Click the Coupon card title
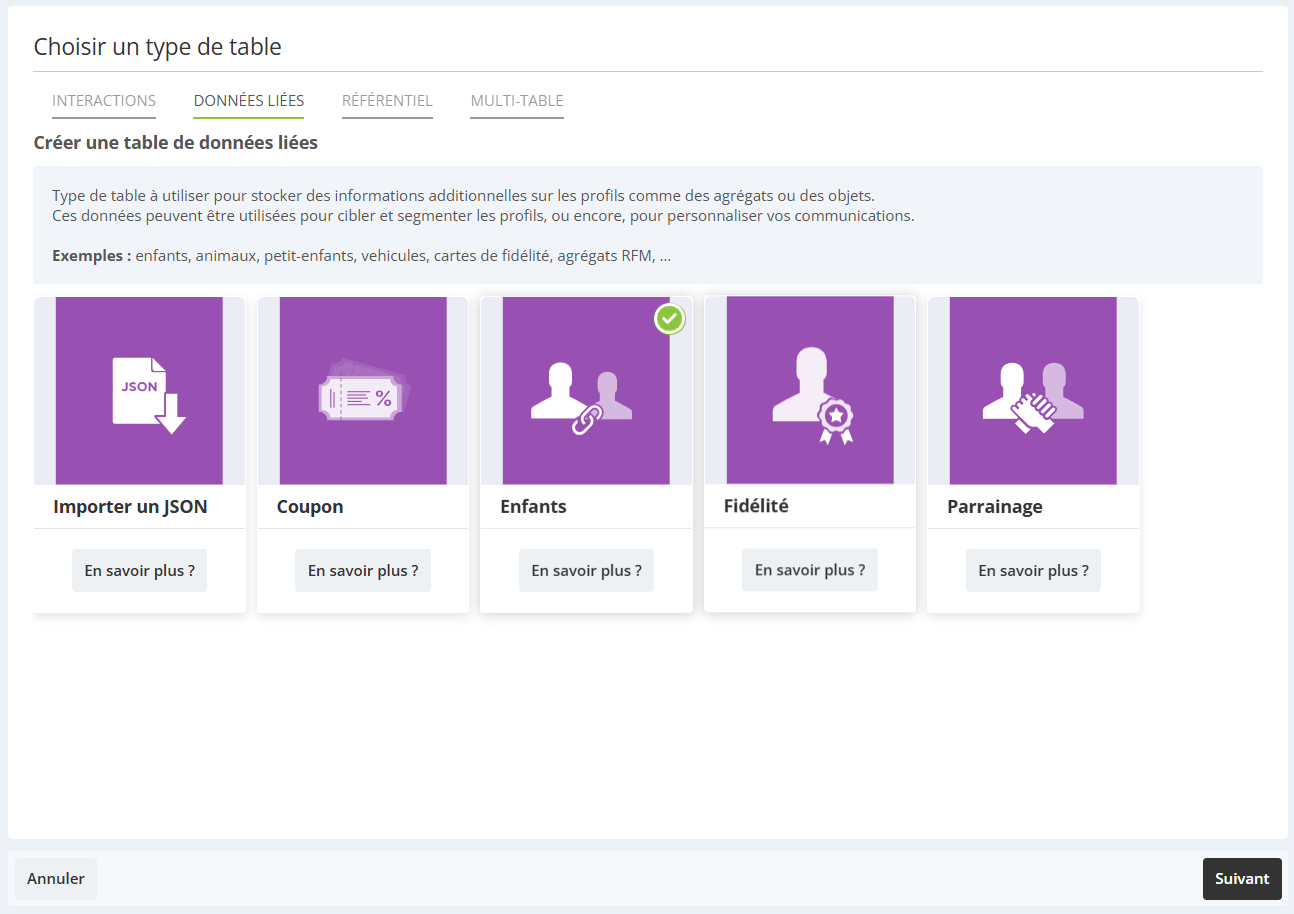1294x914 pixels. point(310,507)
